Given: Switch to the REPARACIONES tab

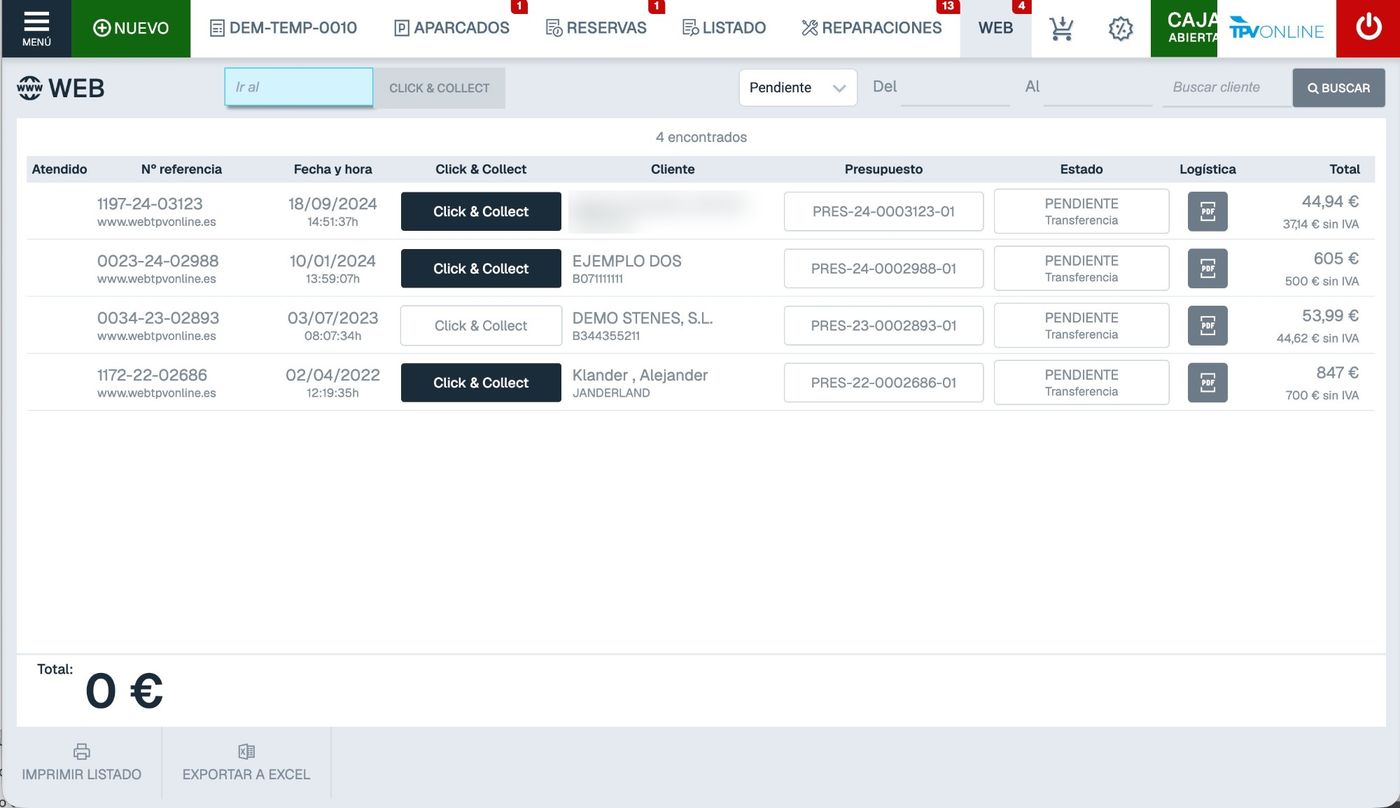Looking at the screenshot, I should pyautogui.click(x=872, y=28).
